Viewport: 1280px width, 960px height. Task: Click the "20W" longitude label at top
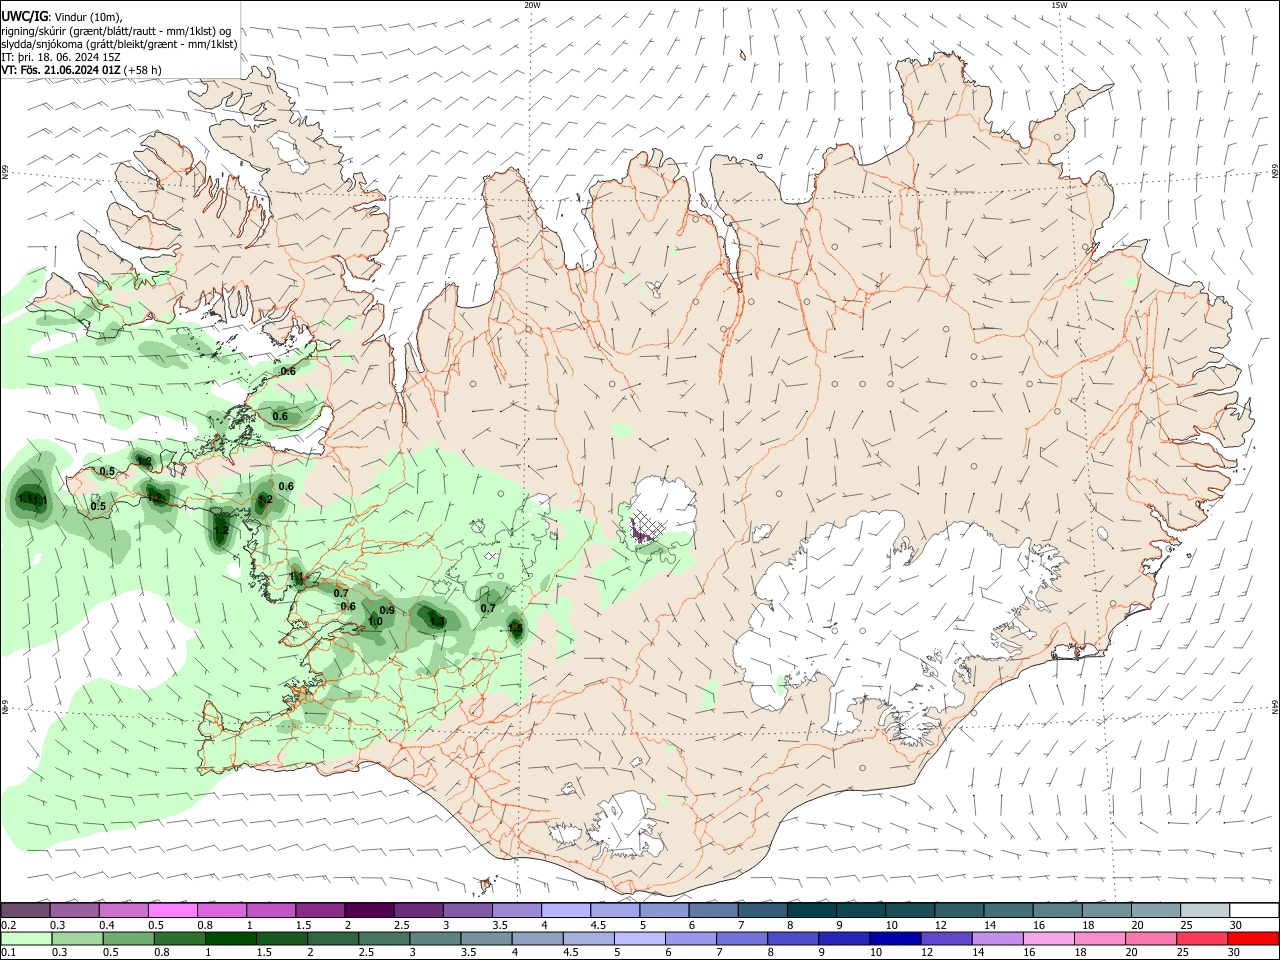point(532,5)
